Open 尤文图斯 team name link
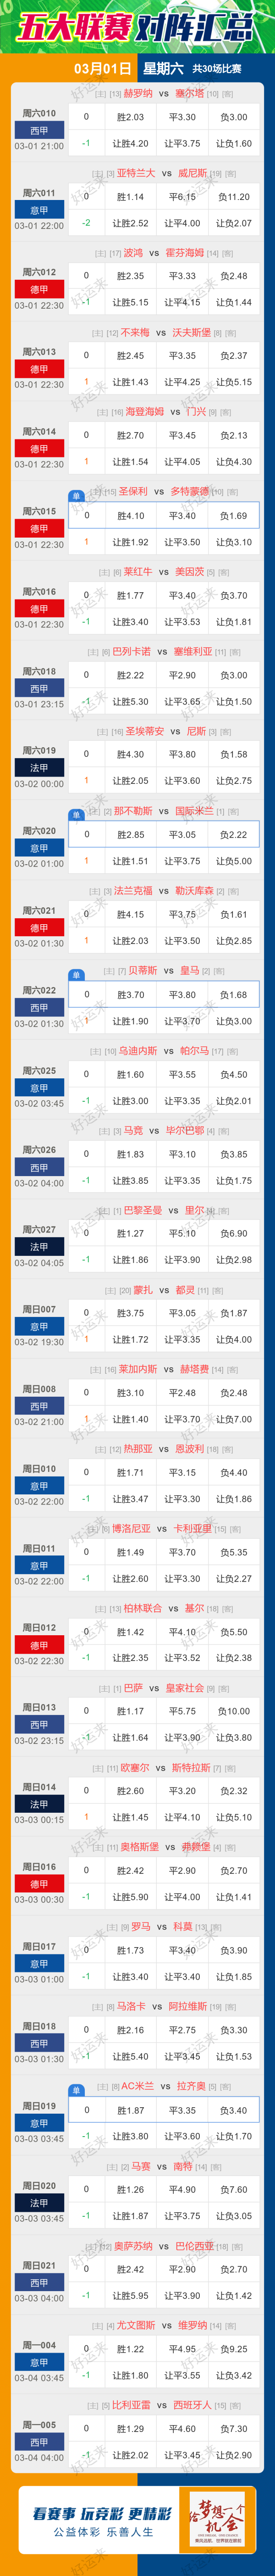 [136, 2325]
